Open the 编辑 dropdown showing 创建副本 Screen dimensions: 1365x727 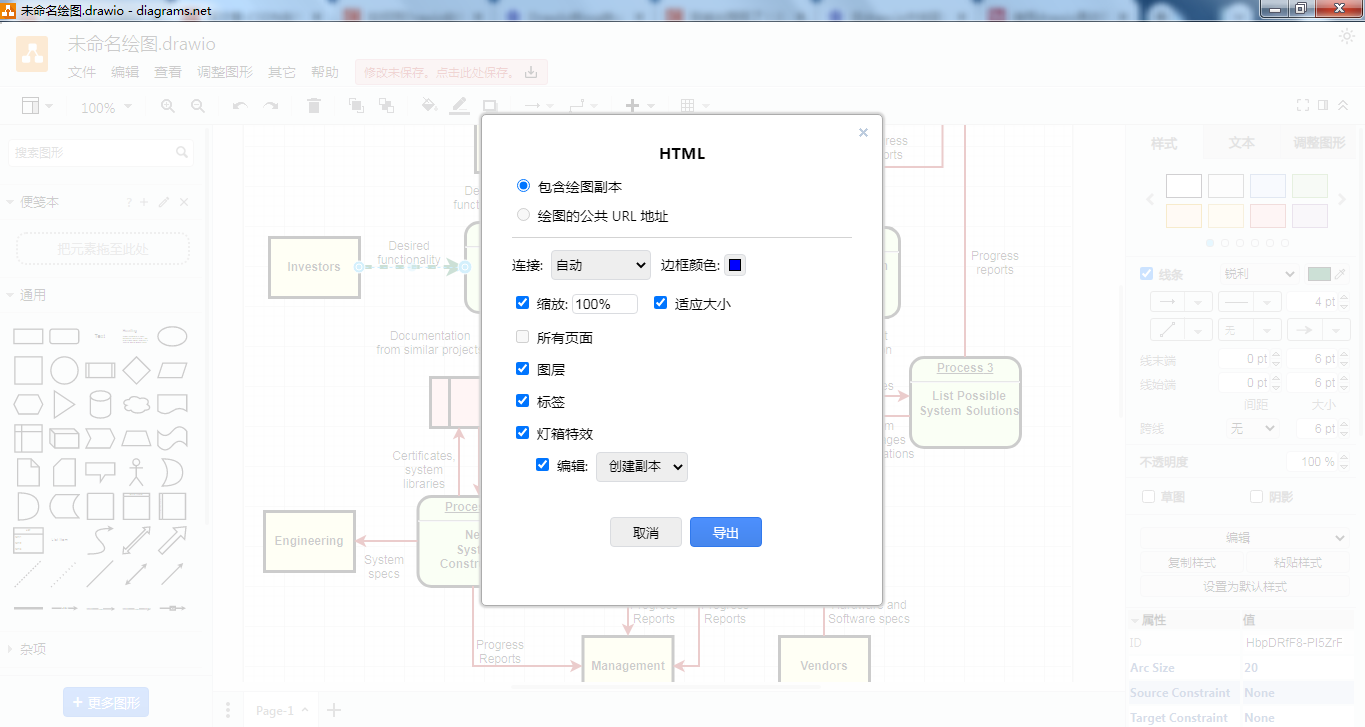[x=641, y=466]
